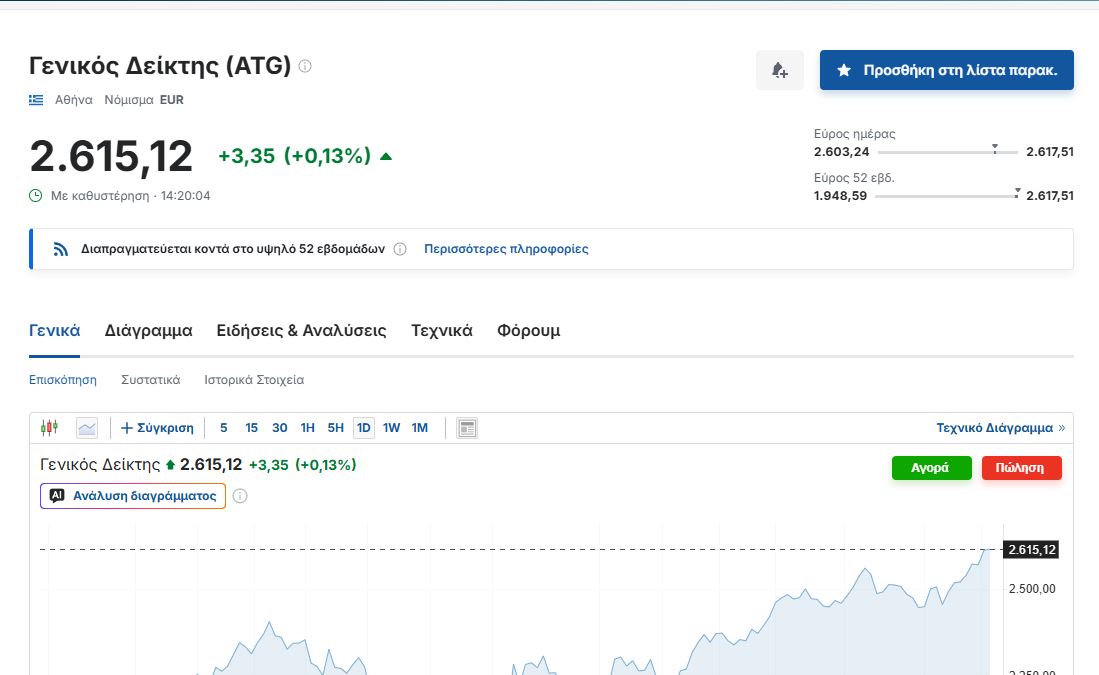Click info icon after 52 εβδομάδων text

(400, 249)
